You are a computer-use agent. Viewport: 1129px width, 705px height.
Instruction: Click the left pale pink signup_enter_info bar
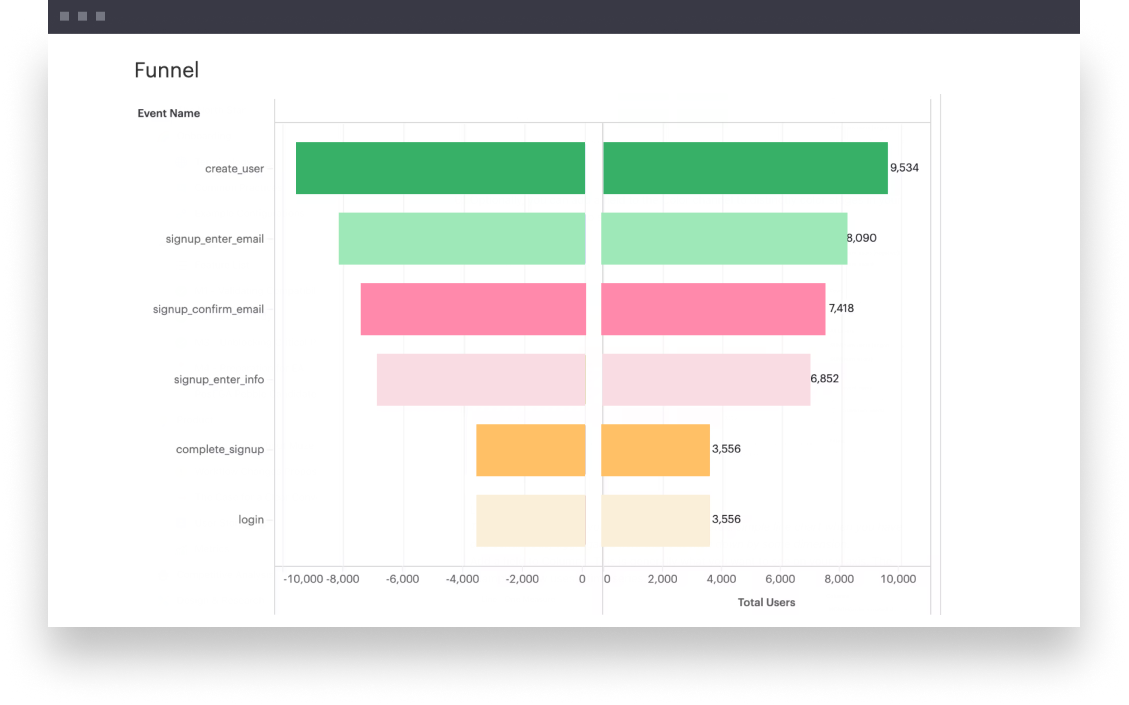point(481,380)
